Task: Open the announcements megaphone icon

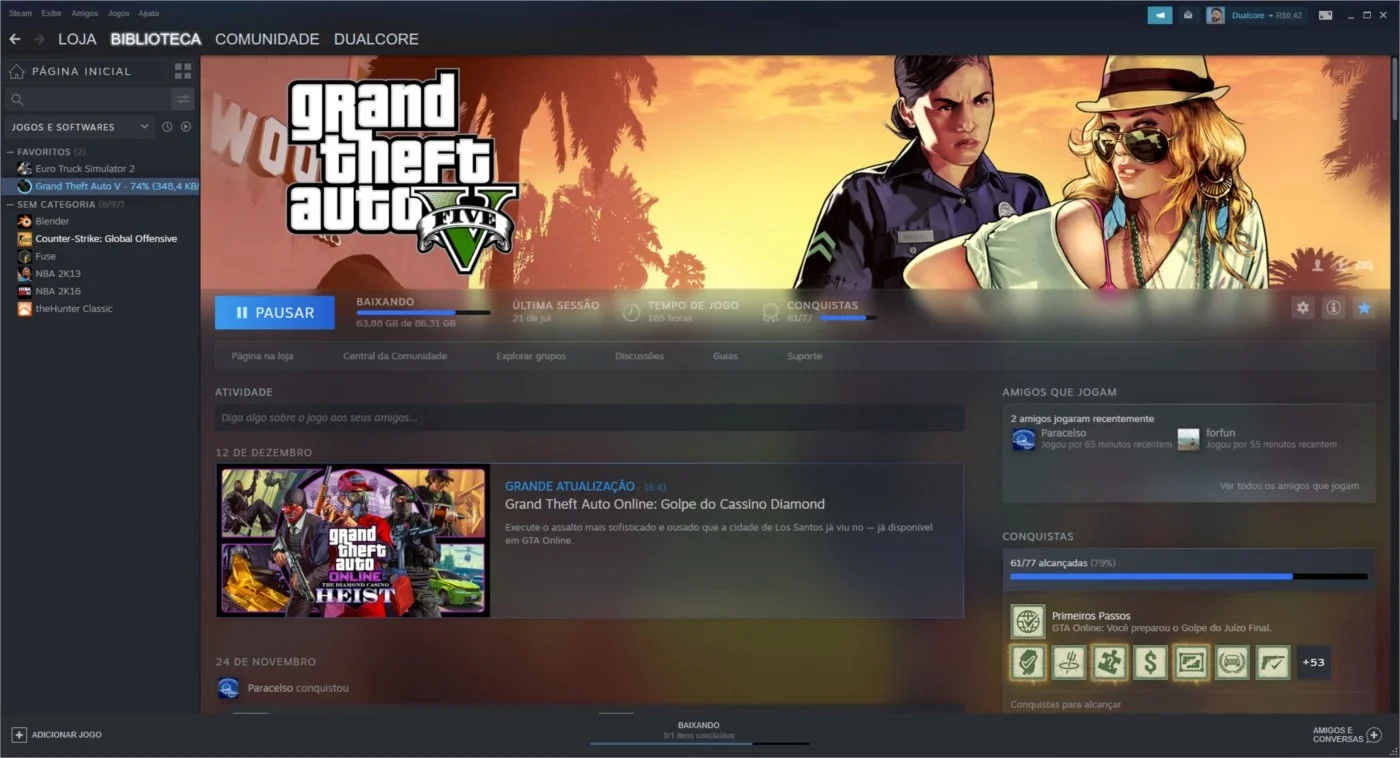Action: [1160, 15]
